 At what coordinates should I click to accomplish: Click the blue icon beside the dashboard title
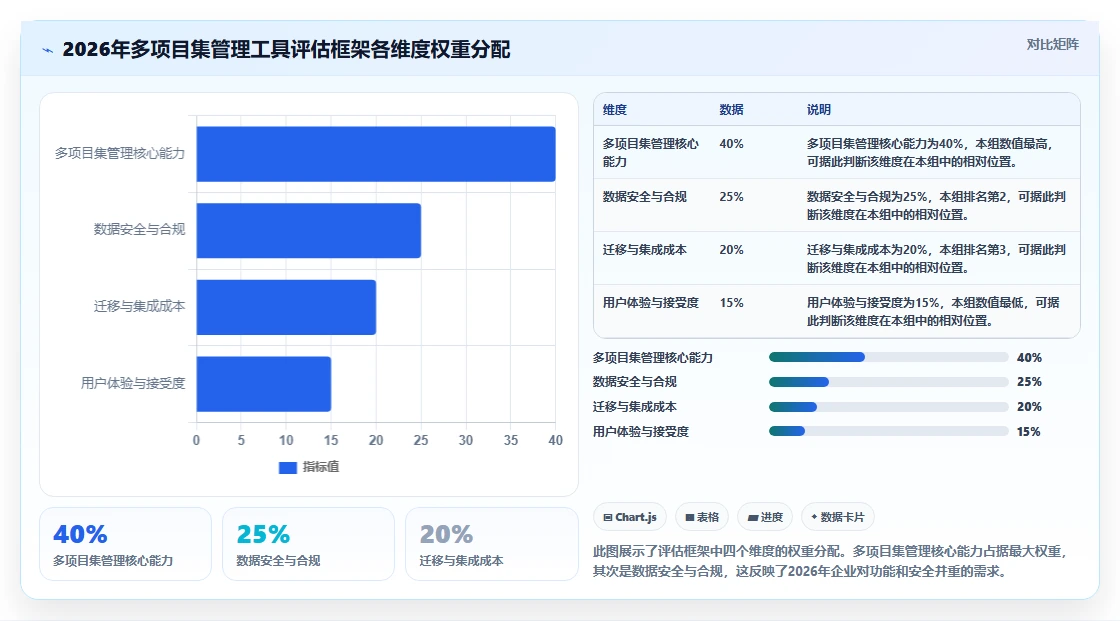click(x=48, y=50)
